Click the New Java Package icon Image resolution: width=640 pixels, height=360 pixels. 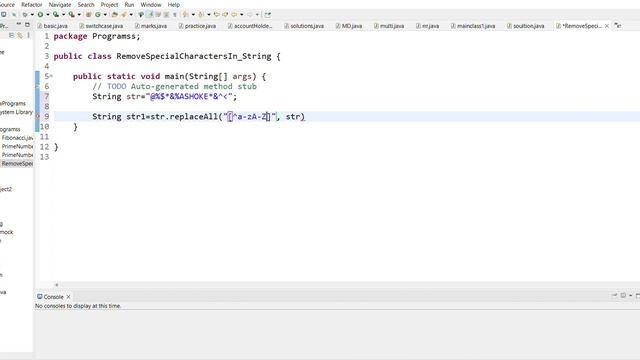tap(88, 15)
